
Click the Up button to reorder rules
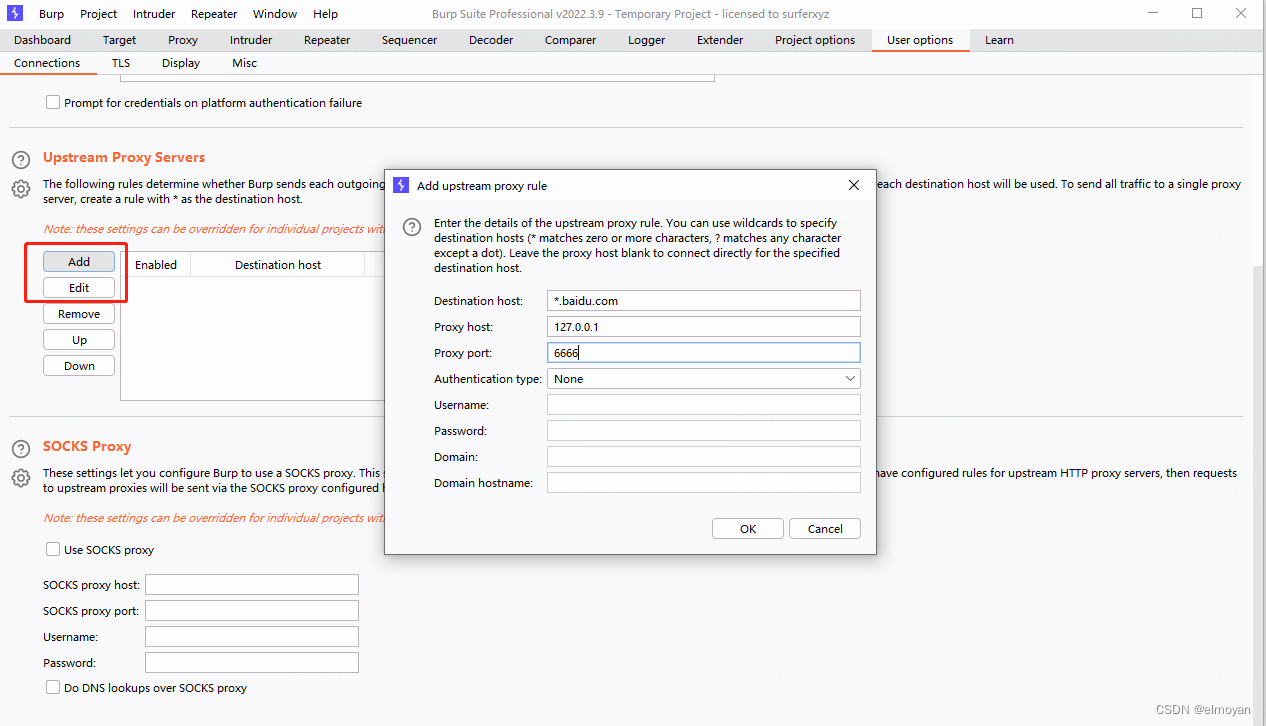click(79, 340)
